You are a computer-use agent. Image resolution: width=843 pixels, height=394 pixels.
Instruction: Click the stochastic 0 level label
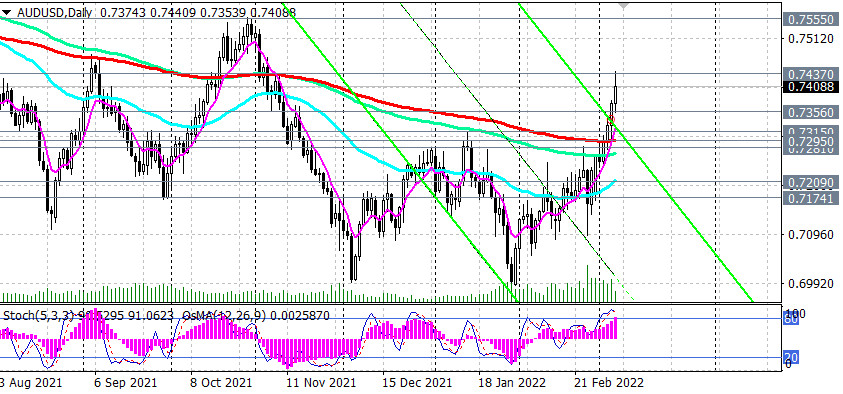(788, 365)
